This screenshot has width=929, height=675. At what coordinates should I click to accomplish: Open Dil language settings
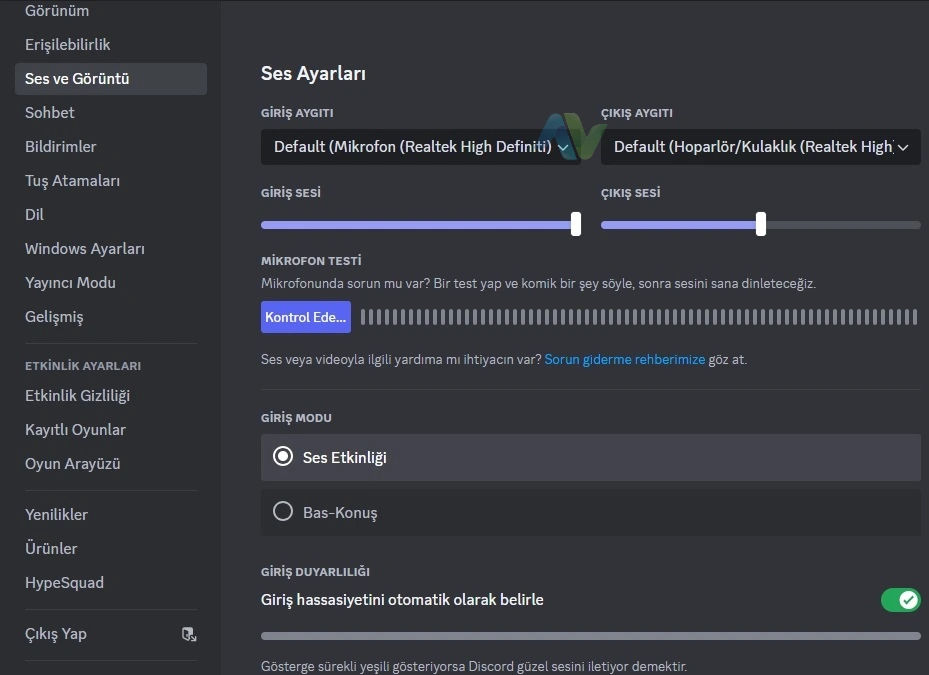[34, 215]
